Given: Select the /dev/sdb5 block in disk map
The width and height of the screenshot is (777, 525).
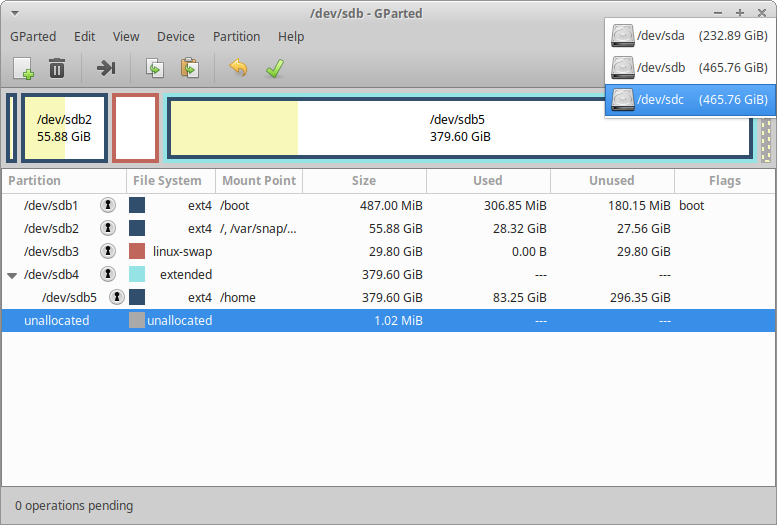Looking at the screenshot, I should [460, 127].
